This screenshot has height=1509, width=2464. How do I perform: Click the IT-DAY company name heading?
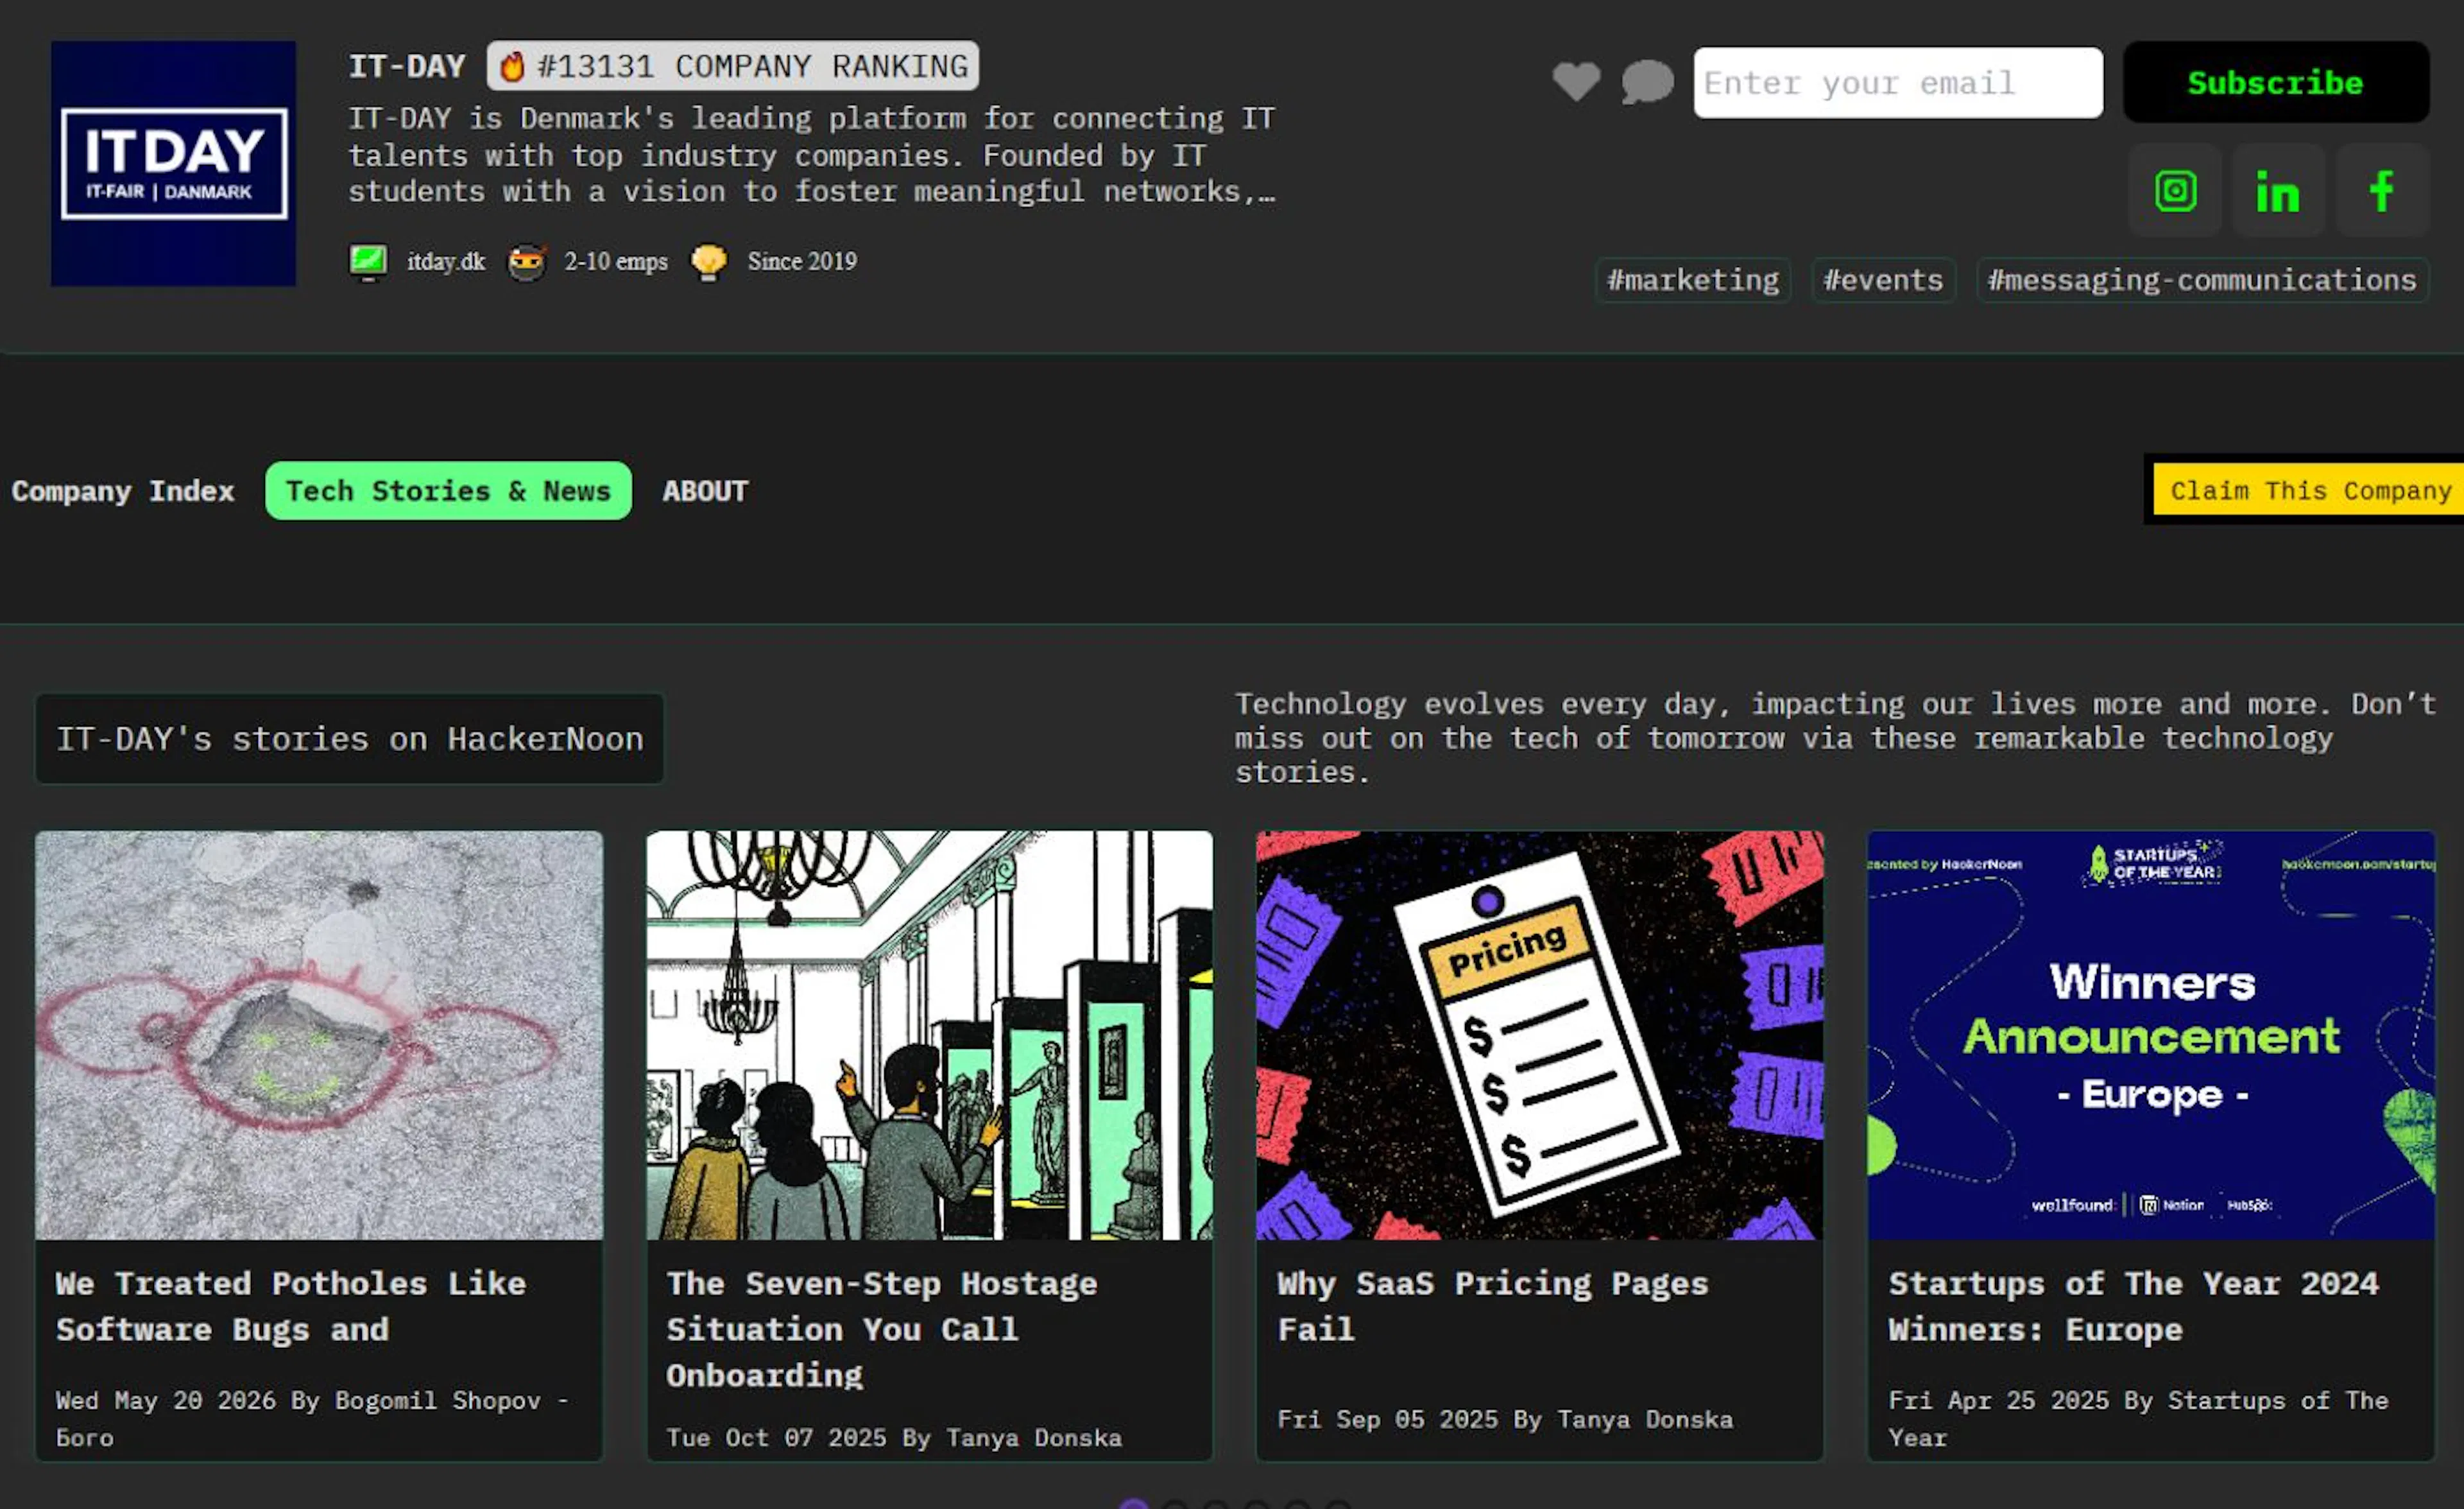[407, 66]
